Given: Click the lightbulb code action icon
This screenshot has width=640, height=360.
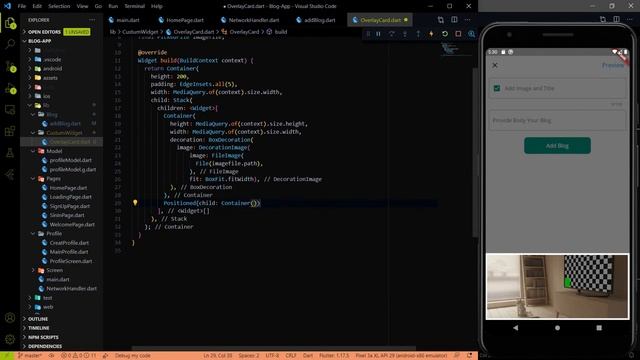Looking at the screenshot, I should click(x=135, y=202).
